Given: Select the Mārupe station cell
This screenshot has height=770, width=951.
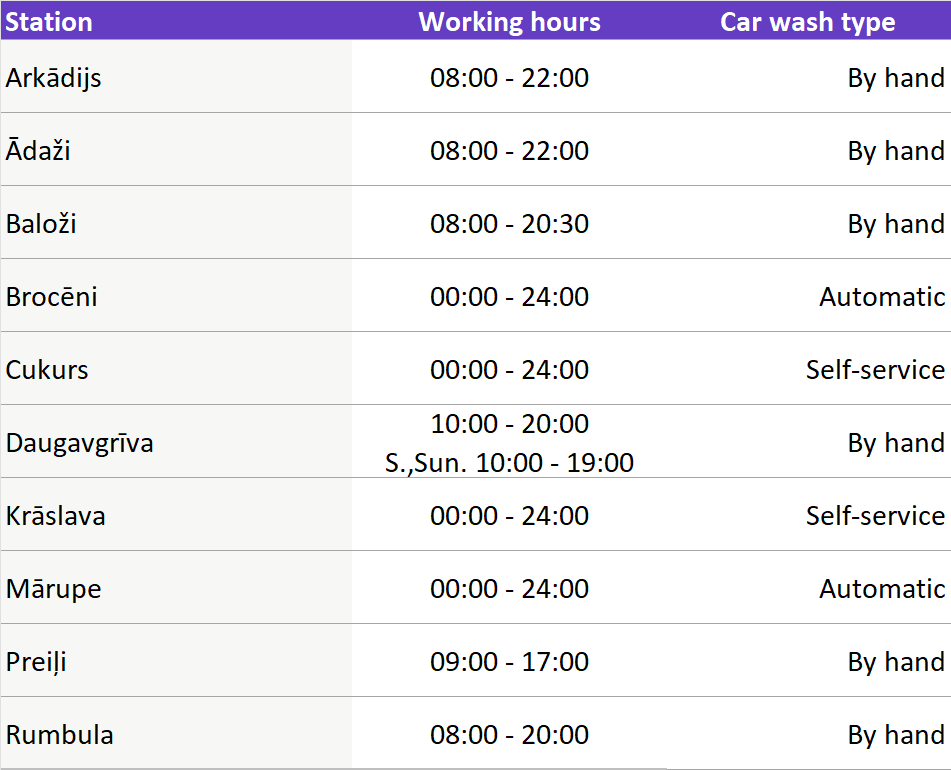Looking at the screenshot, I should coord(54,589).
